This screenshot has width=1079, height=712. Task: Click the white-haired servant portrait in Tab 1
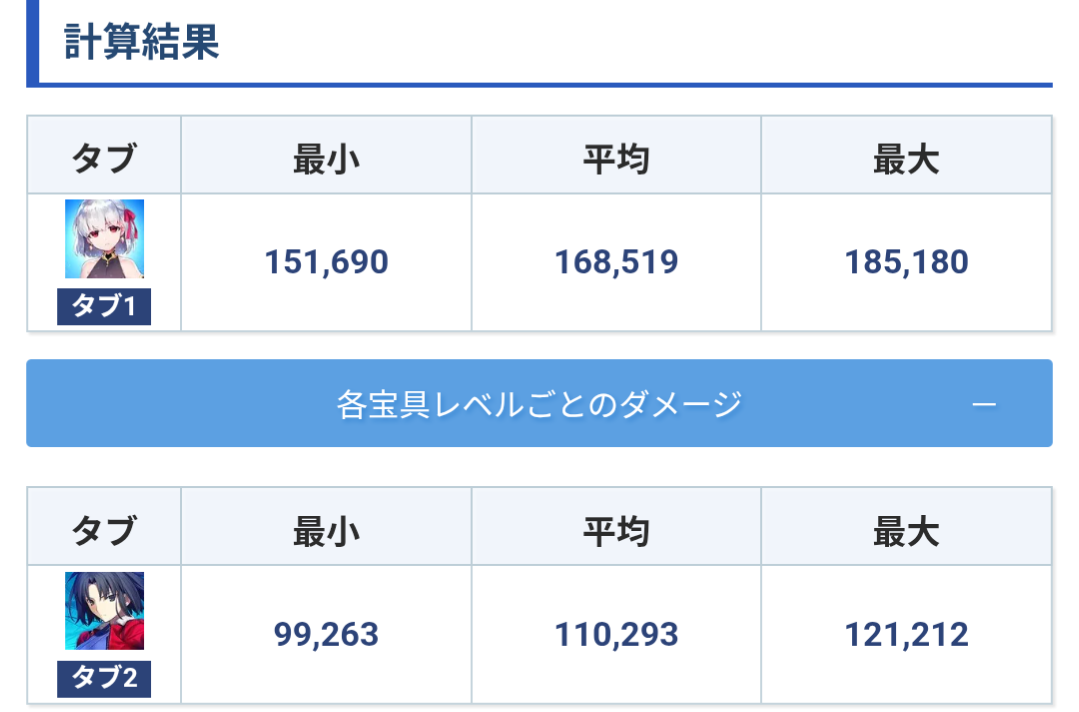pyautogui.click(x=105, y=239)
